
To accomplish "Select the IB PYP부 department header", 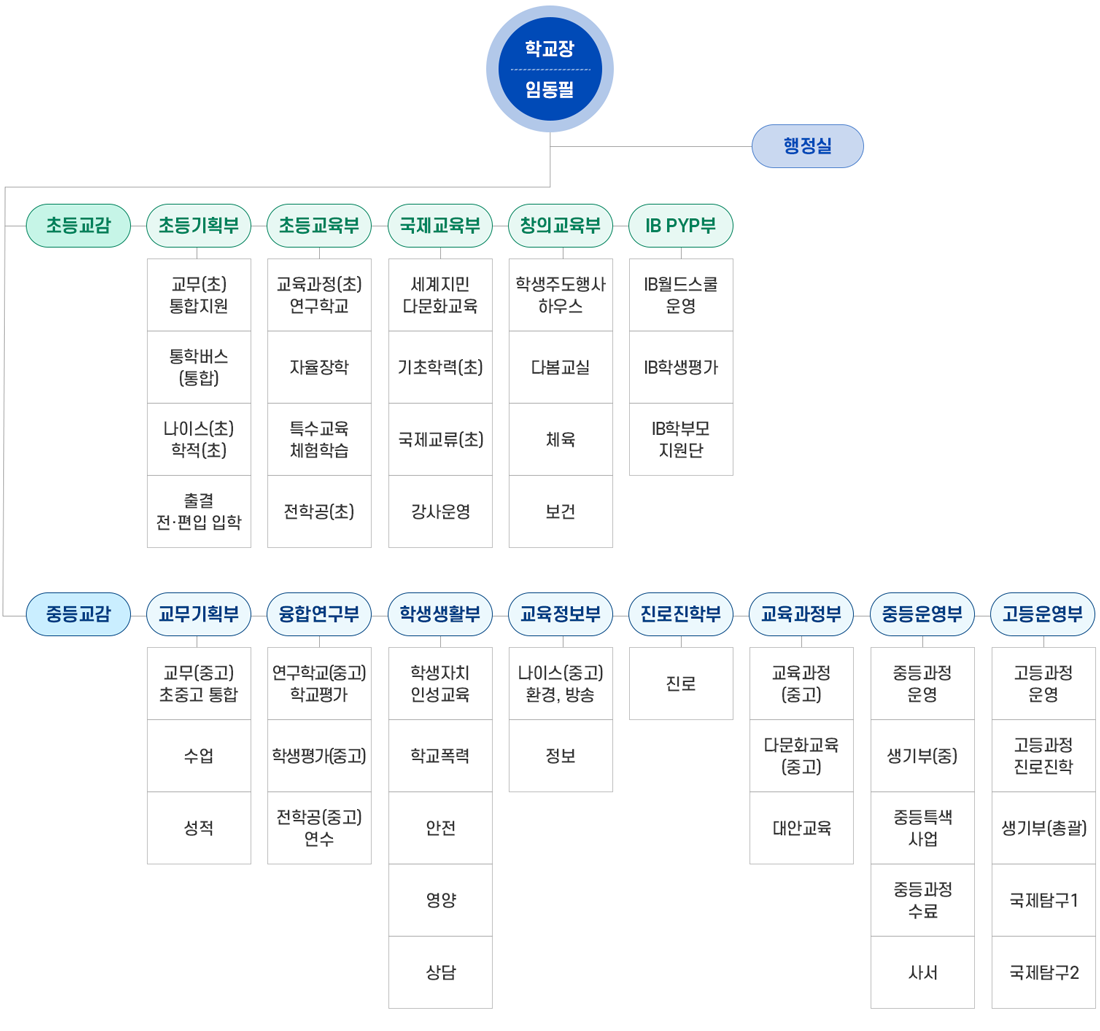I will [680, 226].
